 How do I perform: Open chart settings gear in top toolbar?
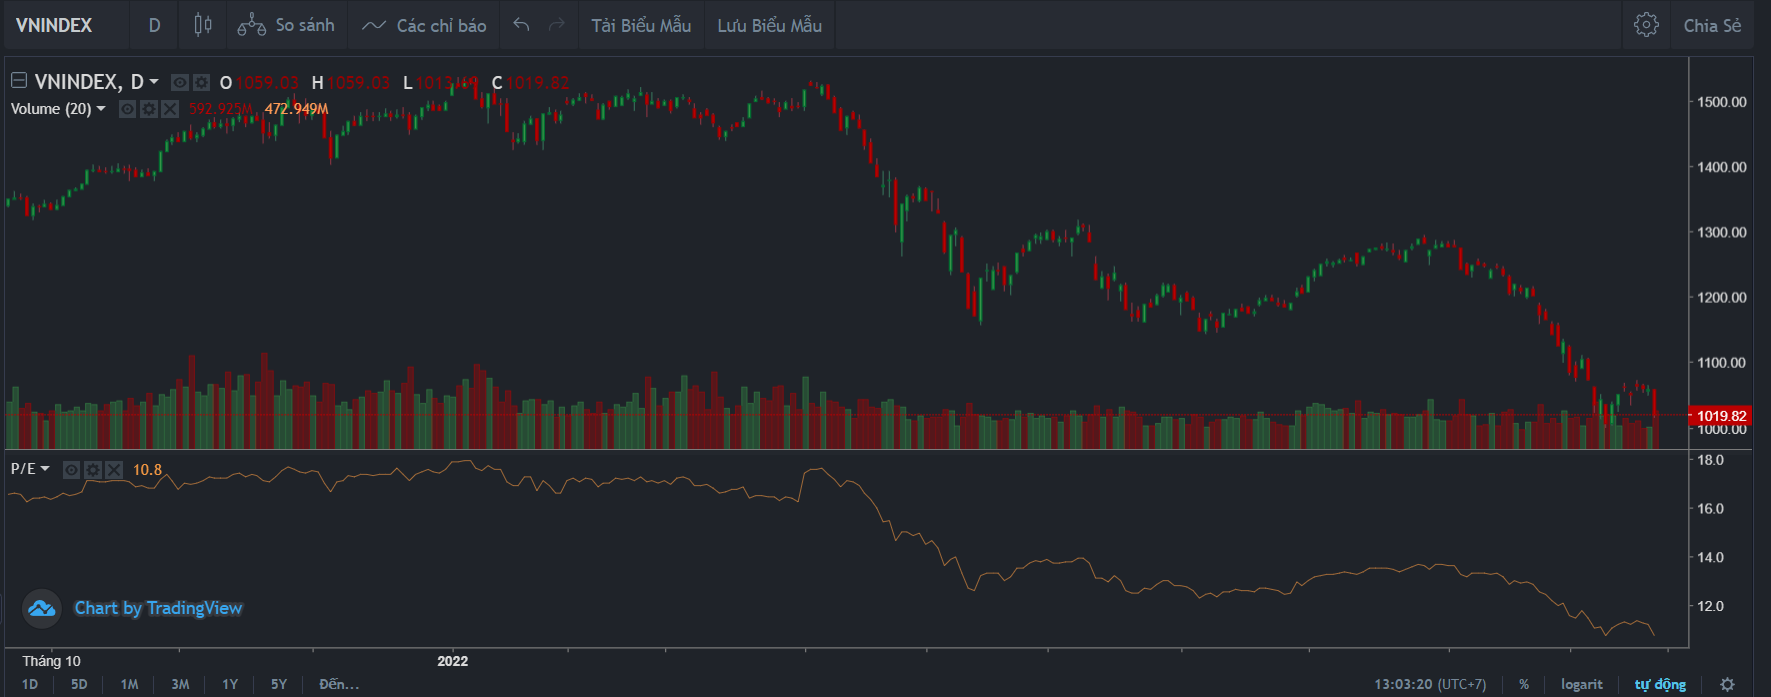pos(1646,25)
